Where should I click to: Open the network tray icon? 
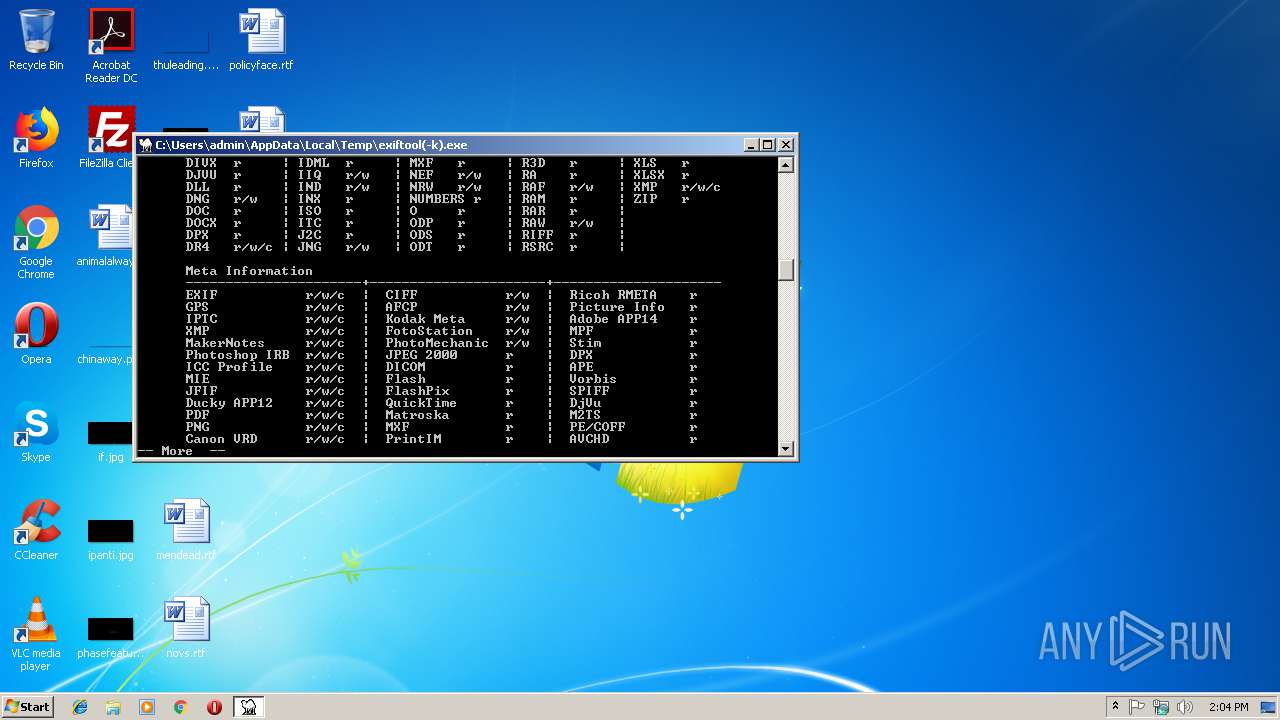tap(1161, 707)
